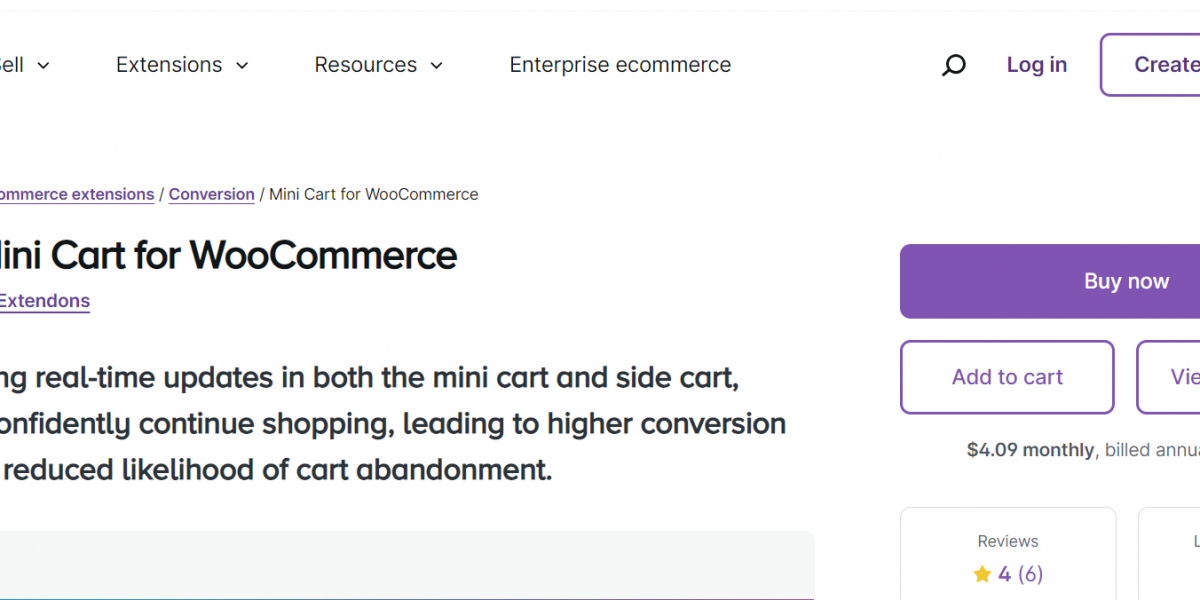This screenshot has width=1200, height=600.
Task: Click the yellow star rating icon
Action: coord(982,575)
